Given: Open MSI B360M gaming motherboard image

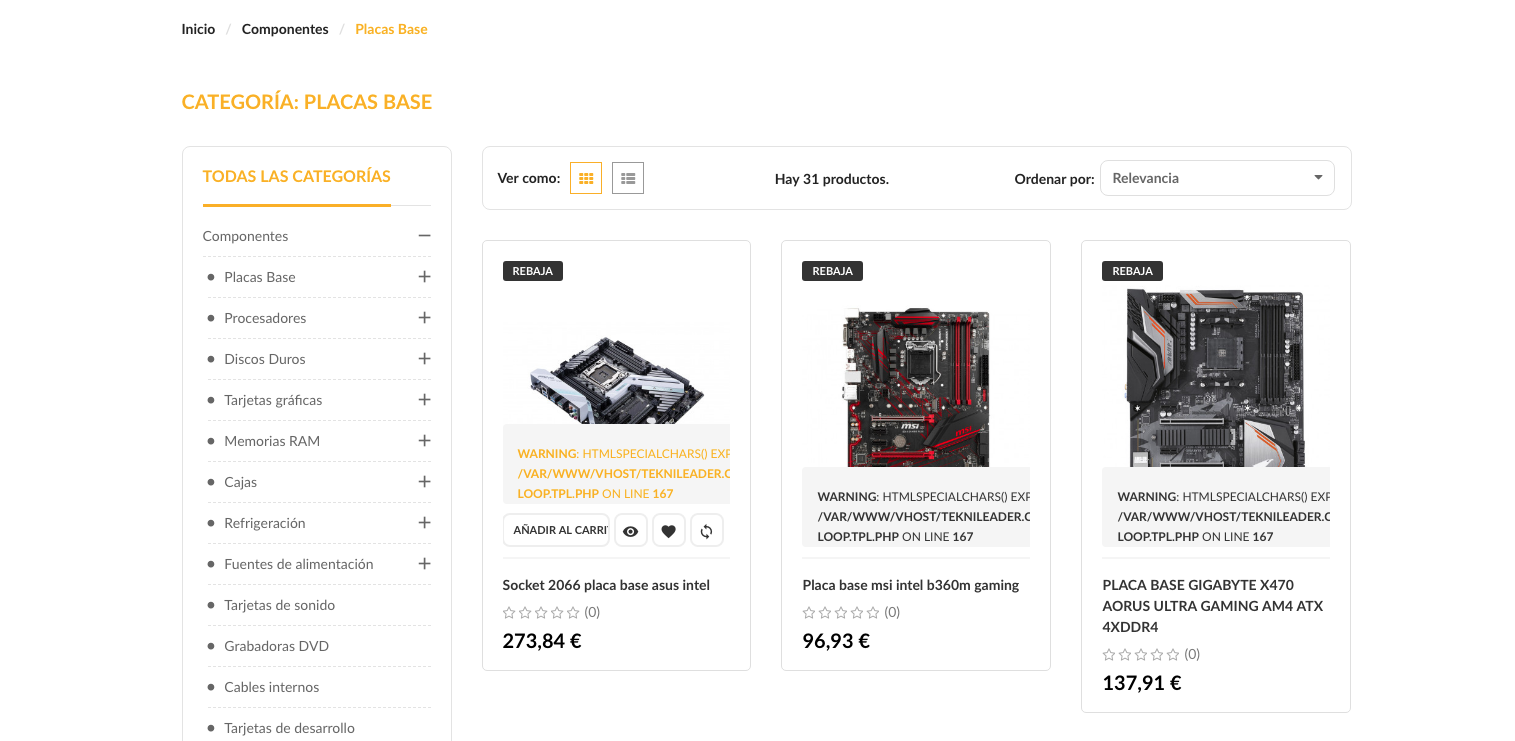Looking at the screenshot, I should tap(916, 386).
